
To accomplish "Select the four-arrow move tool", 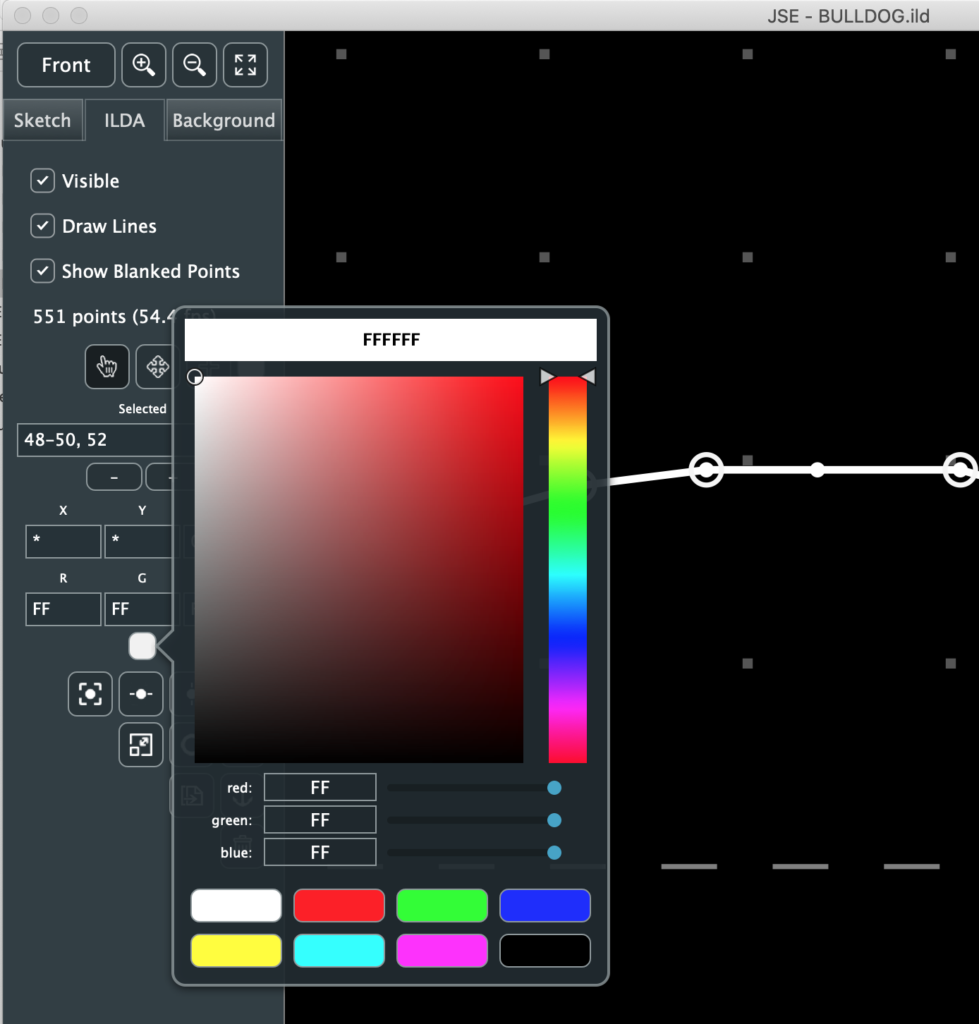I will pyautogui.click(x=156, y=367).
